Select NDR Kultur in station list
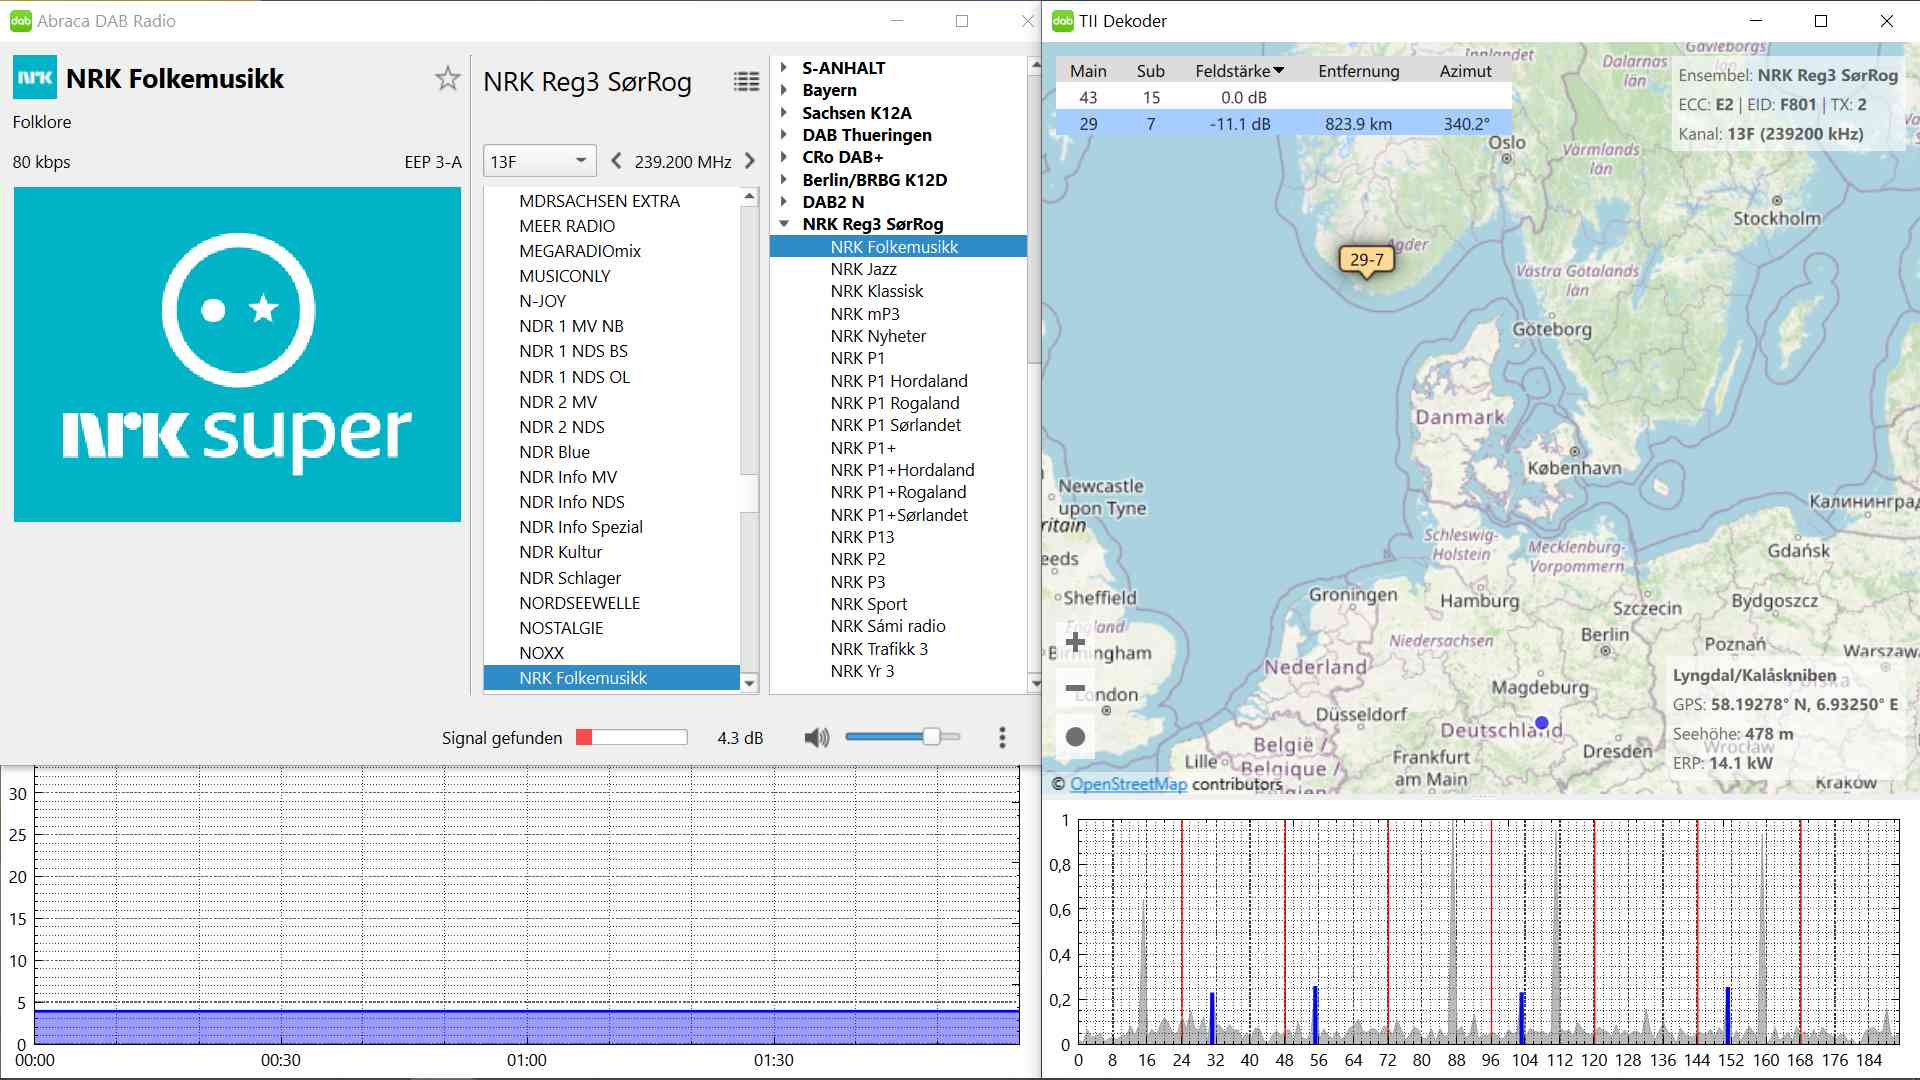Image resolution: width=1920 pixels, height=1080 pixels. click(560, 552)
